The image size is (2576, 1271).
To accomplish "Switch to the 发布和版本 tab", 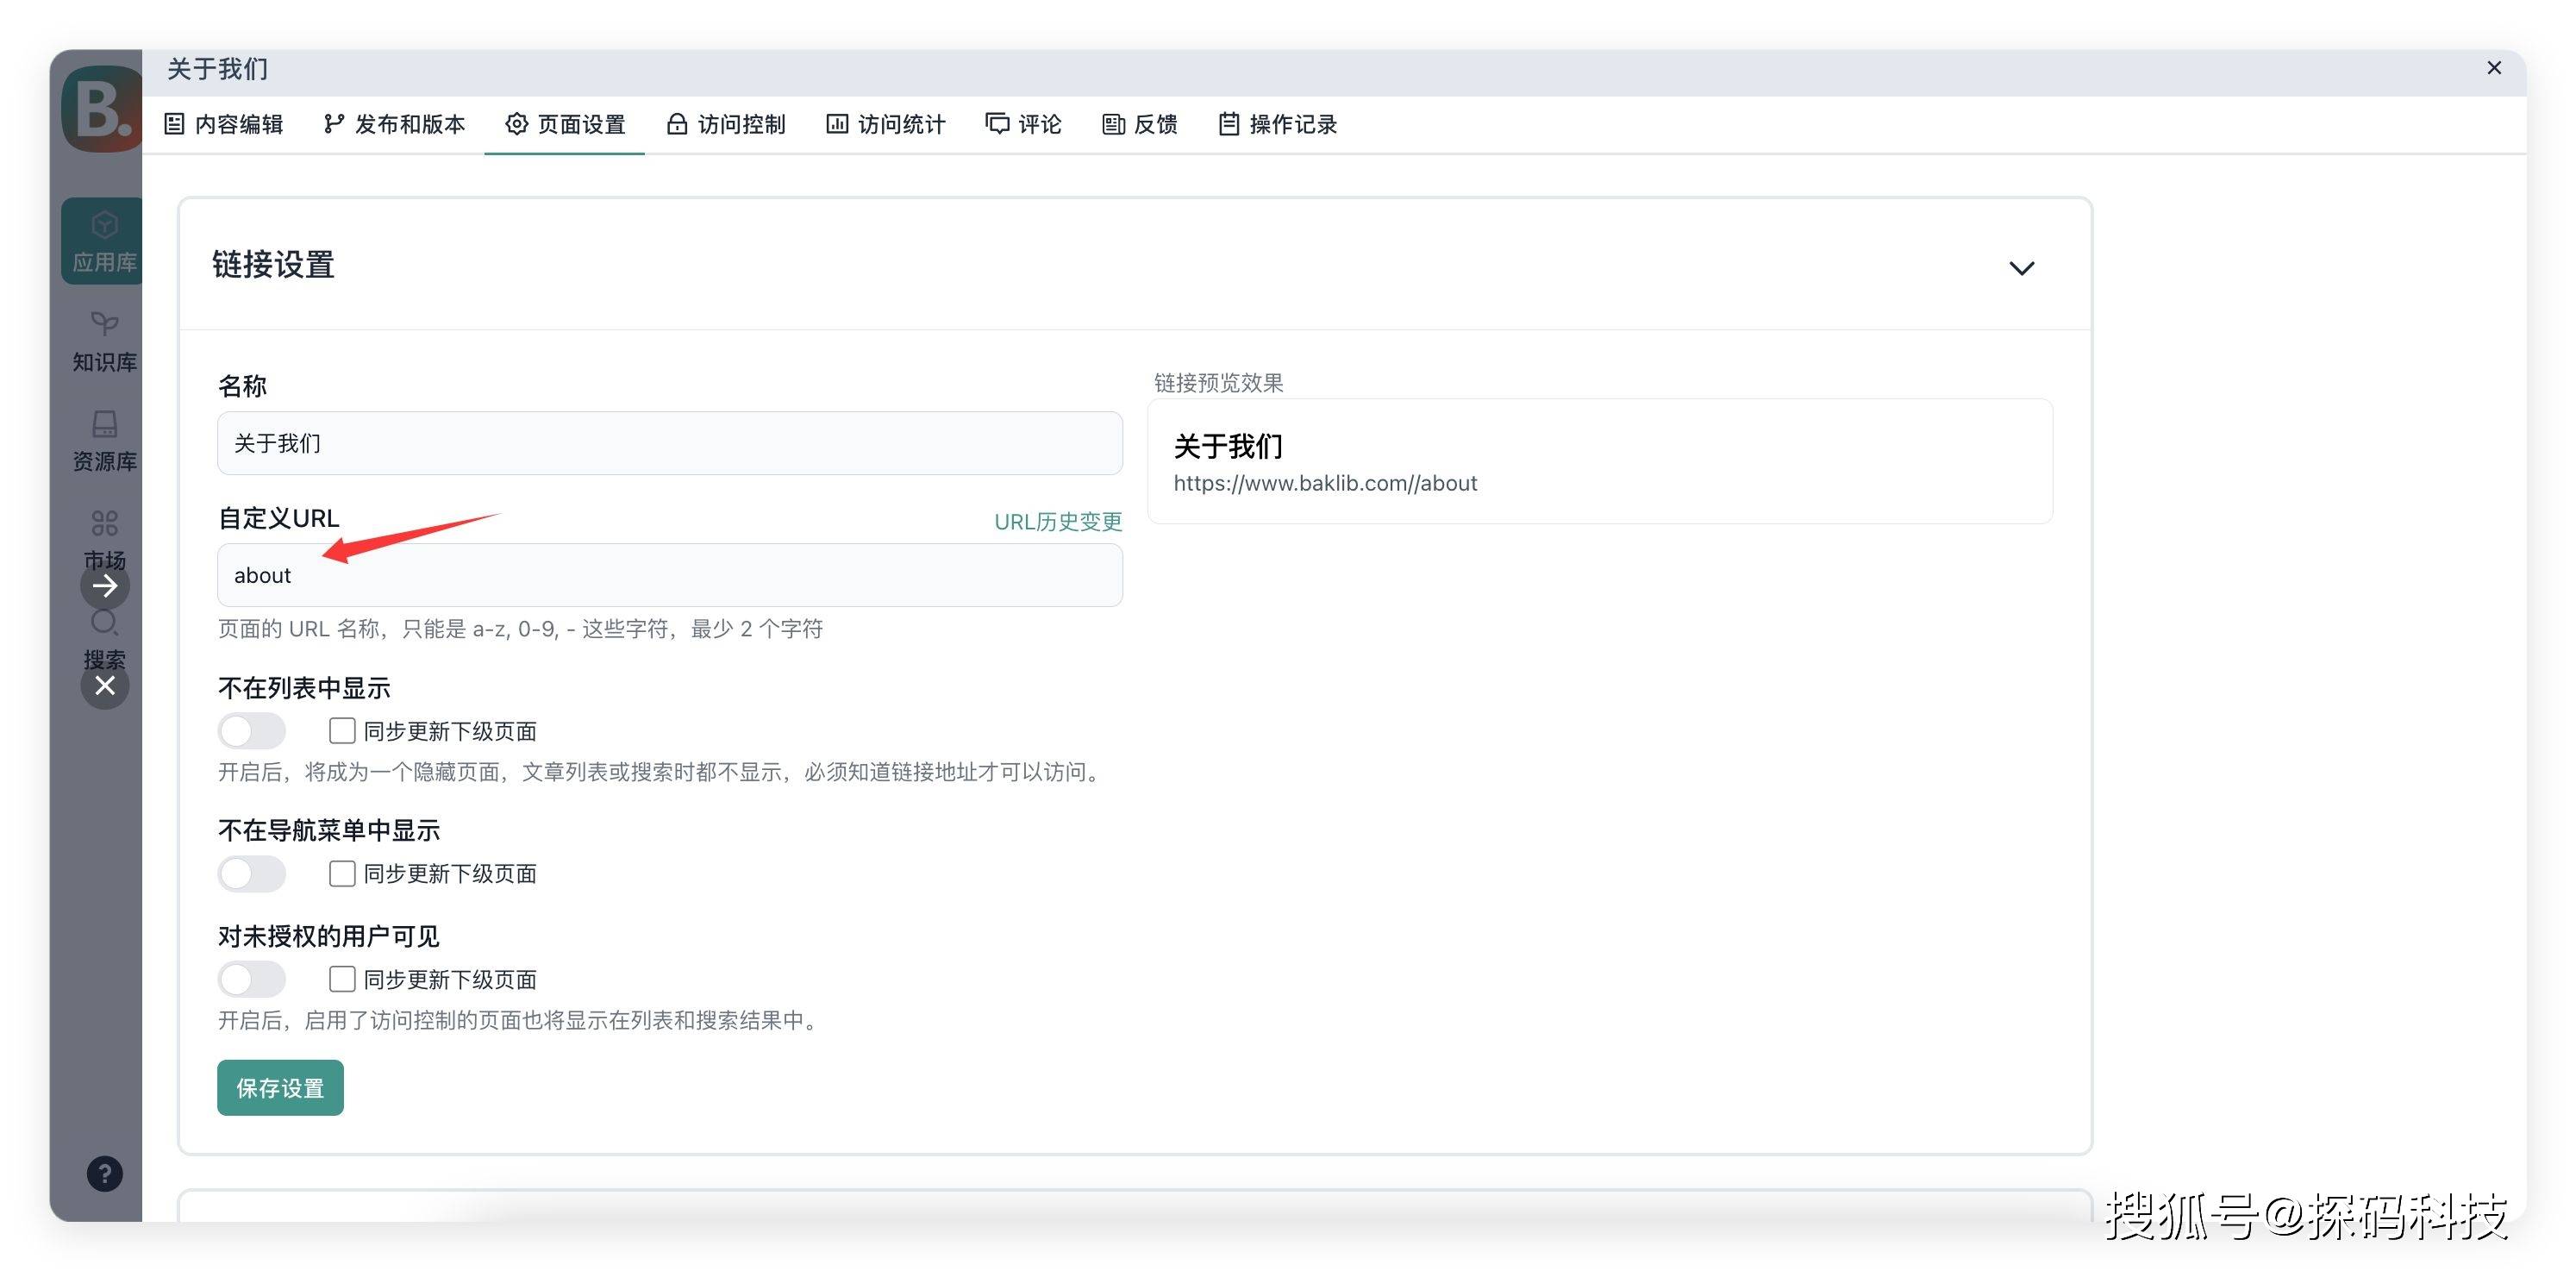I will [x=395, y=124].
